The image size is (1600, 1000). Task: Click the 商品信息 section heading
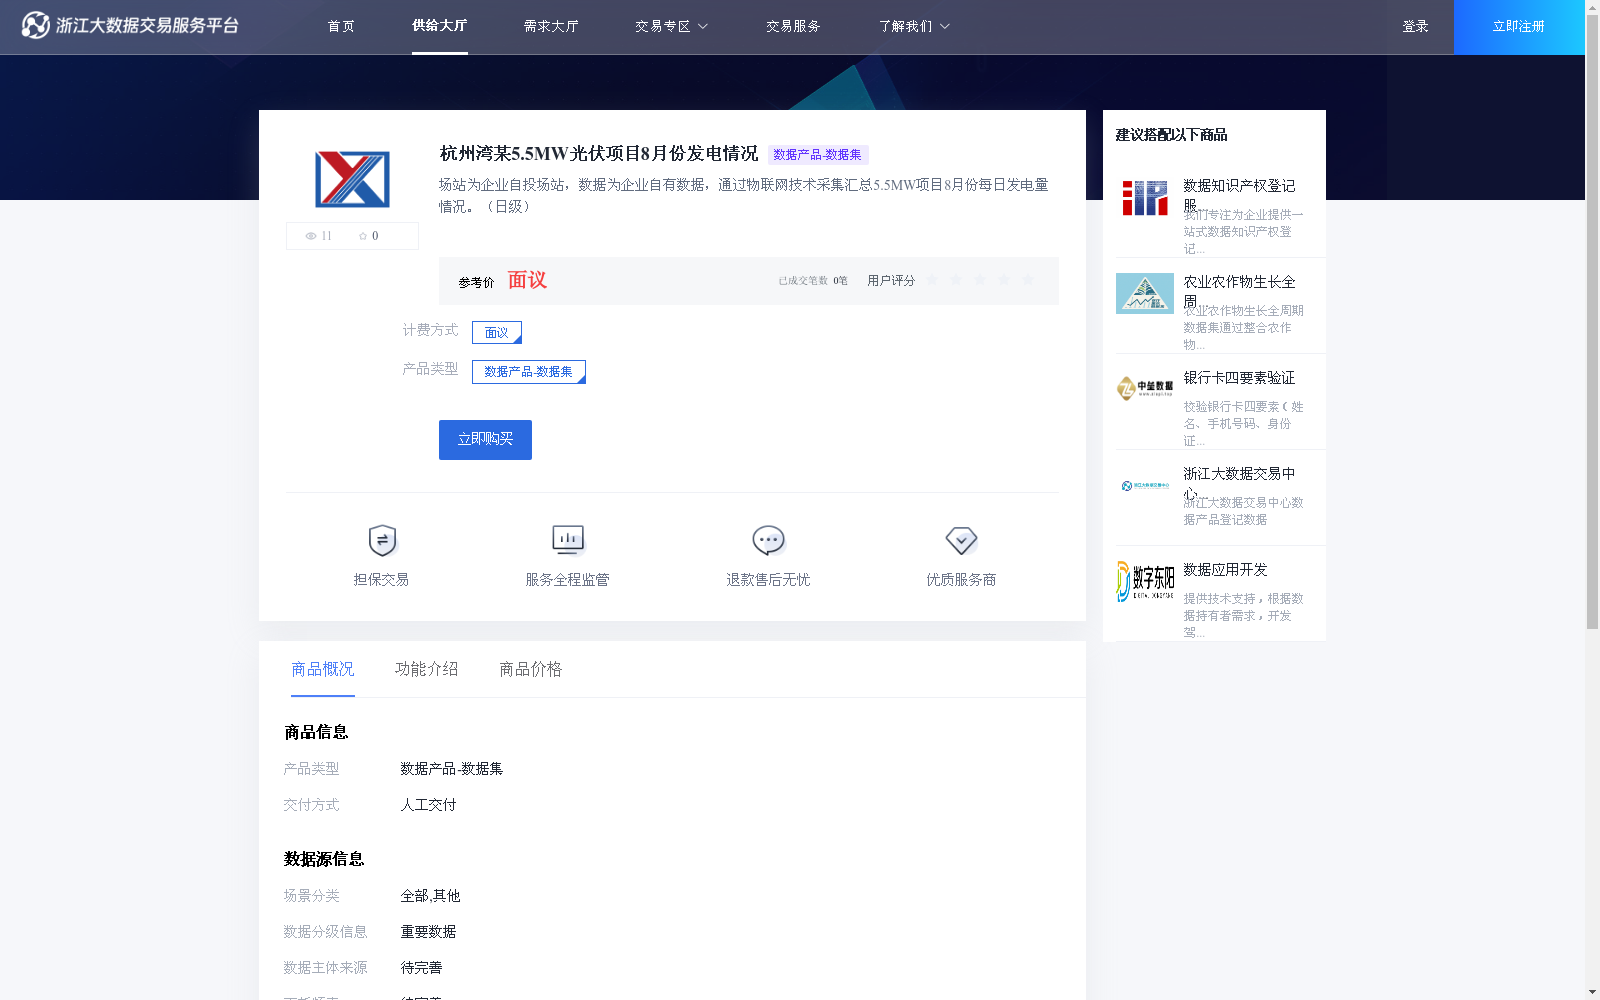[316, 732]
